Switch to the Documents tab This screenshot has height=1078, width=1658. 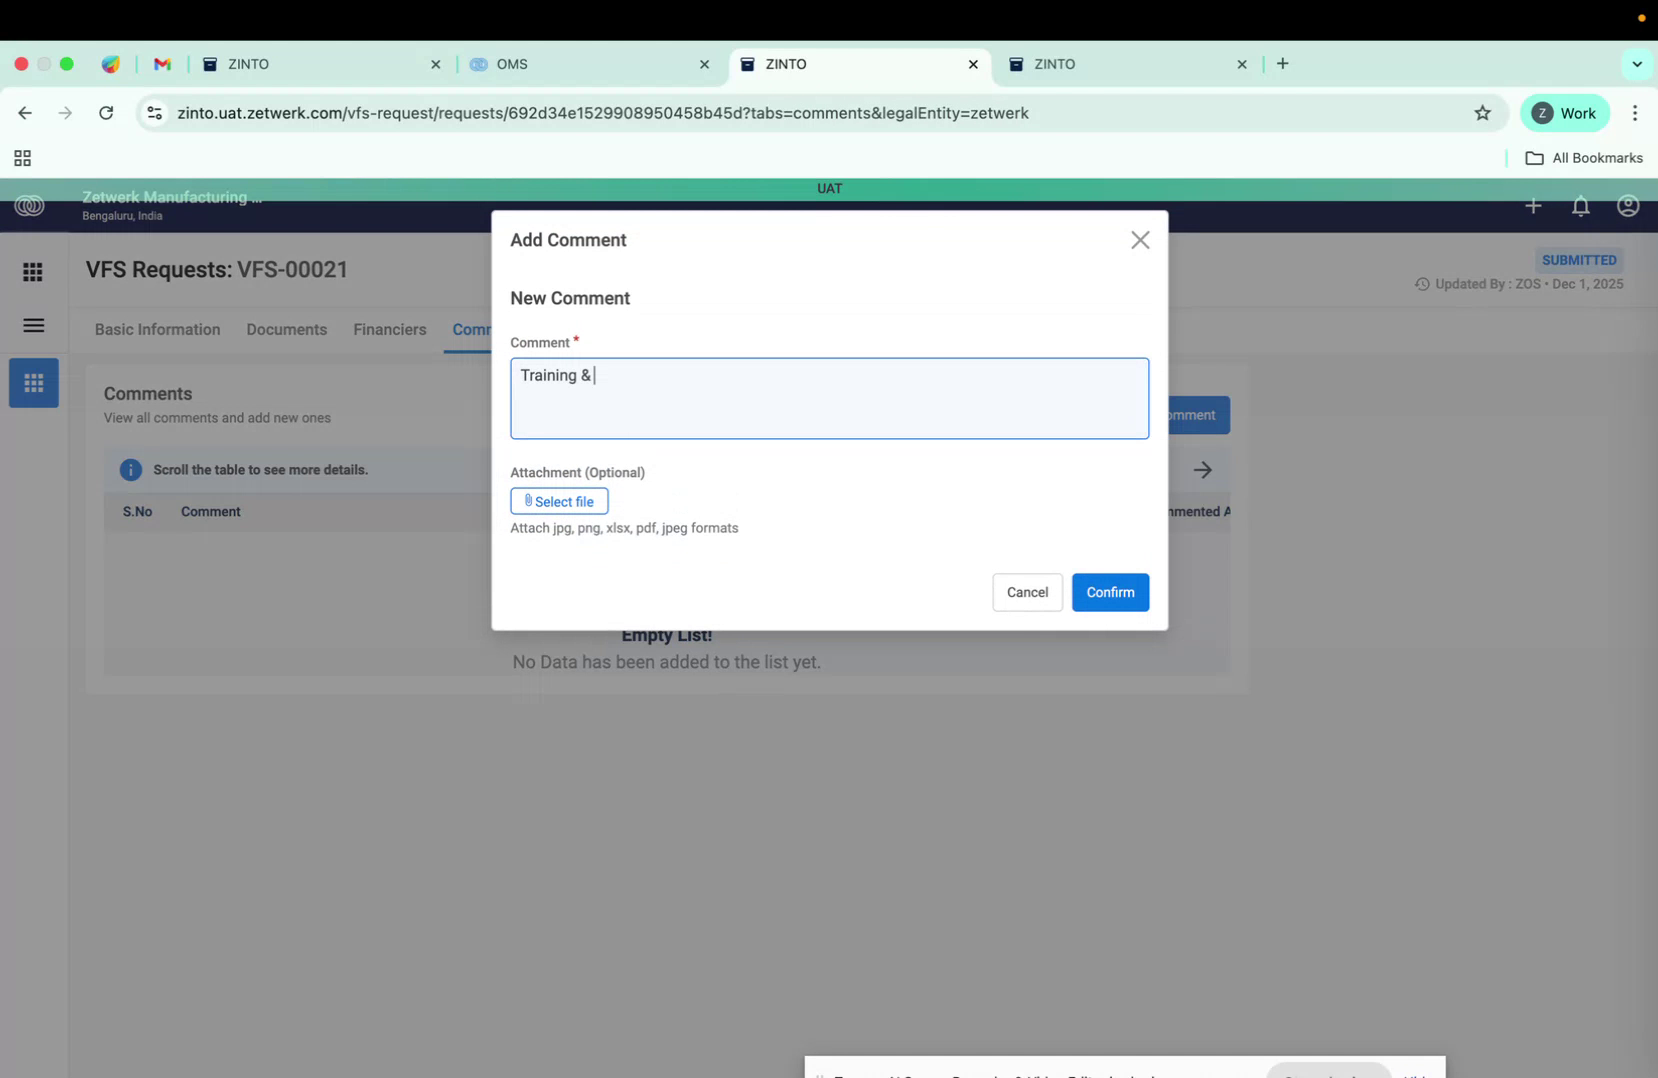286,329
